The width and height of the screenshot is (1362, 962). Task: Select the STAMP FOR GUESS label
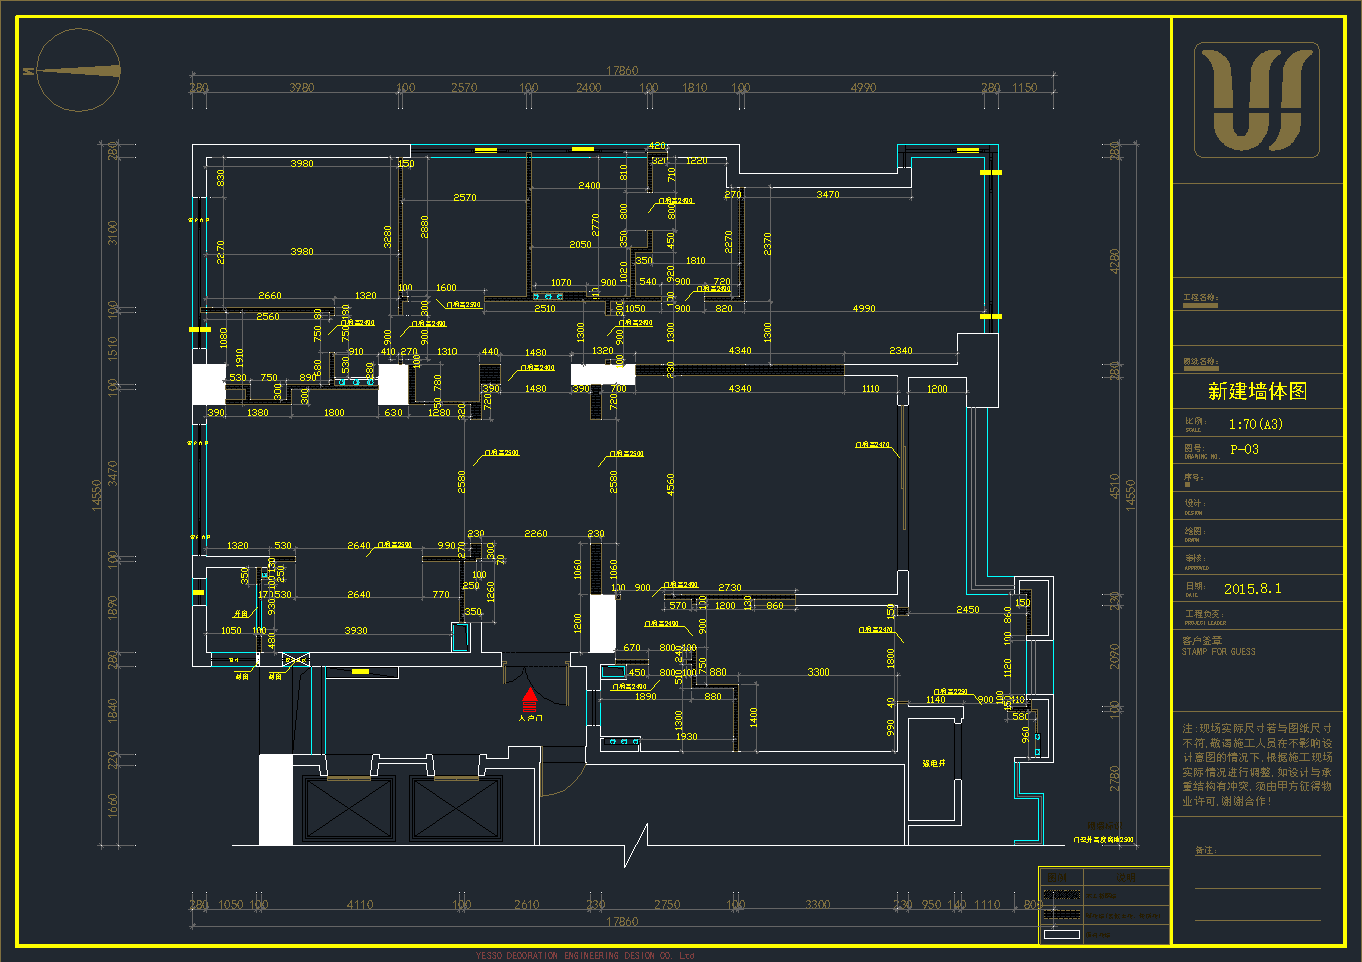(1218, 652)
